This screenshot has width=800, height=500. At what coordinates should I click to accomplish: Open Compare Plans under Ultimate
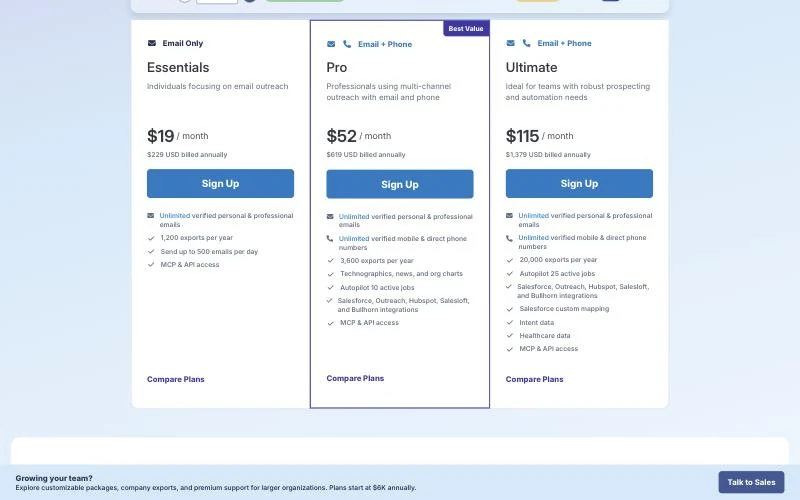pos(534,379)
